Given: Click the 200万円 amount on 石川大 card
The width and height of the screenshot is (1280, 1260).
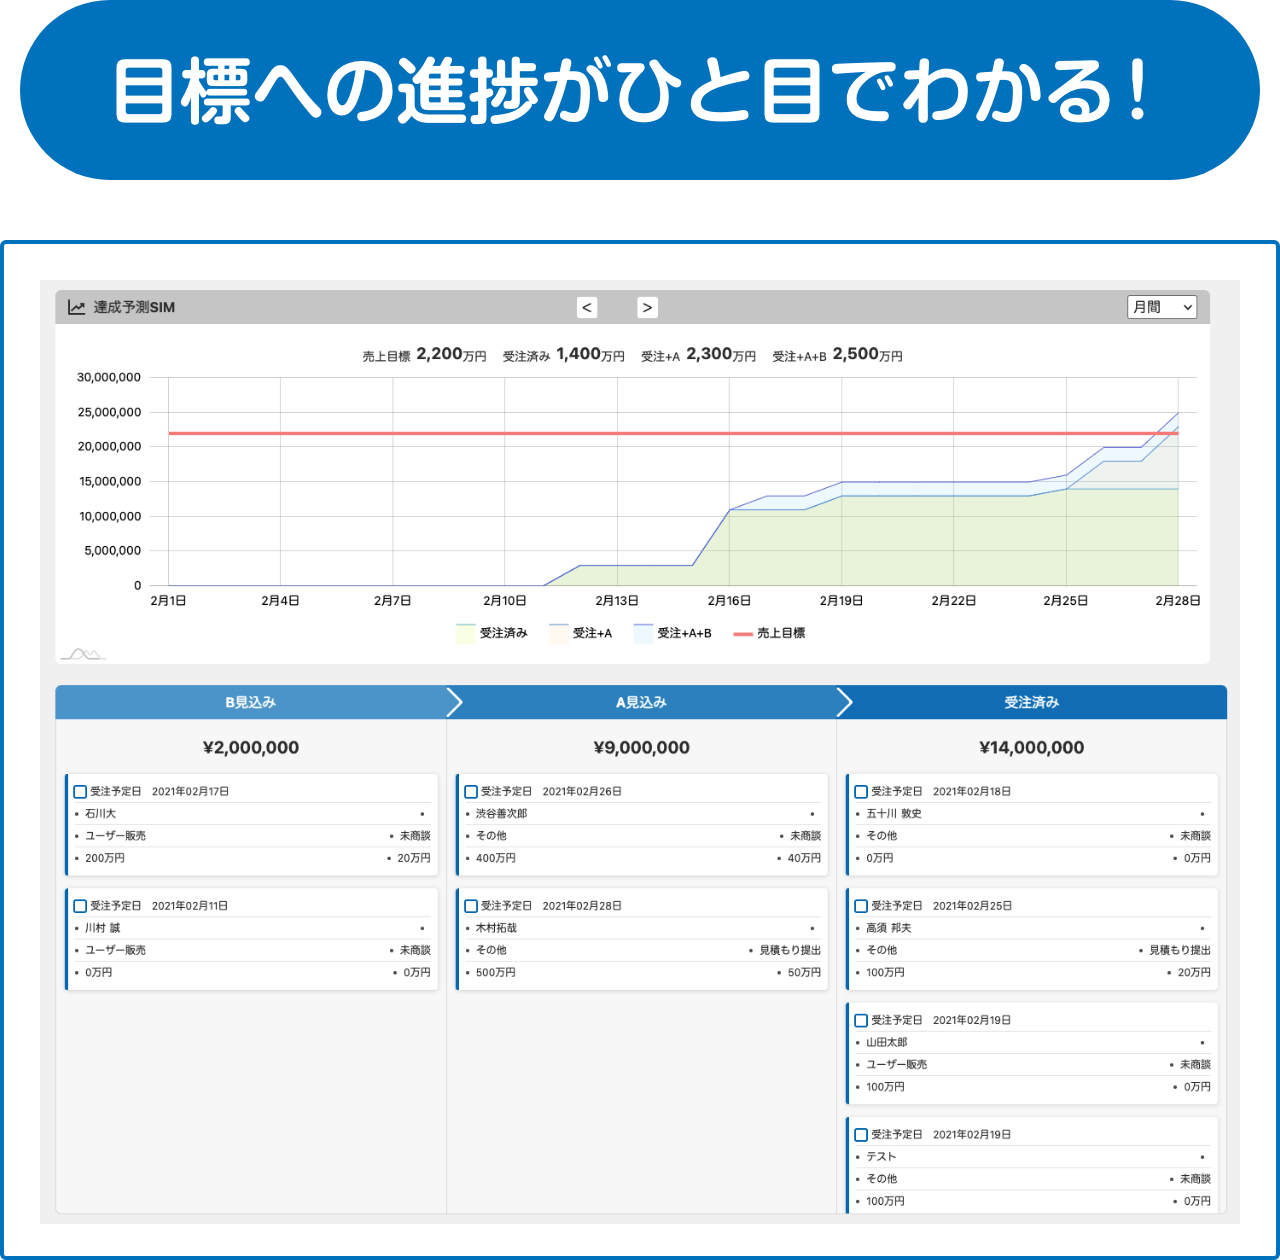Looking at the screenshot, I should pyautogui.click(x=105, y=858).
